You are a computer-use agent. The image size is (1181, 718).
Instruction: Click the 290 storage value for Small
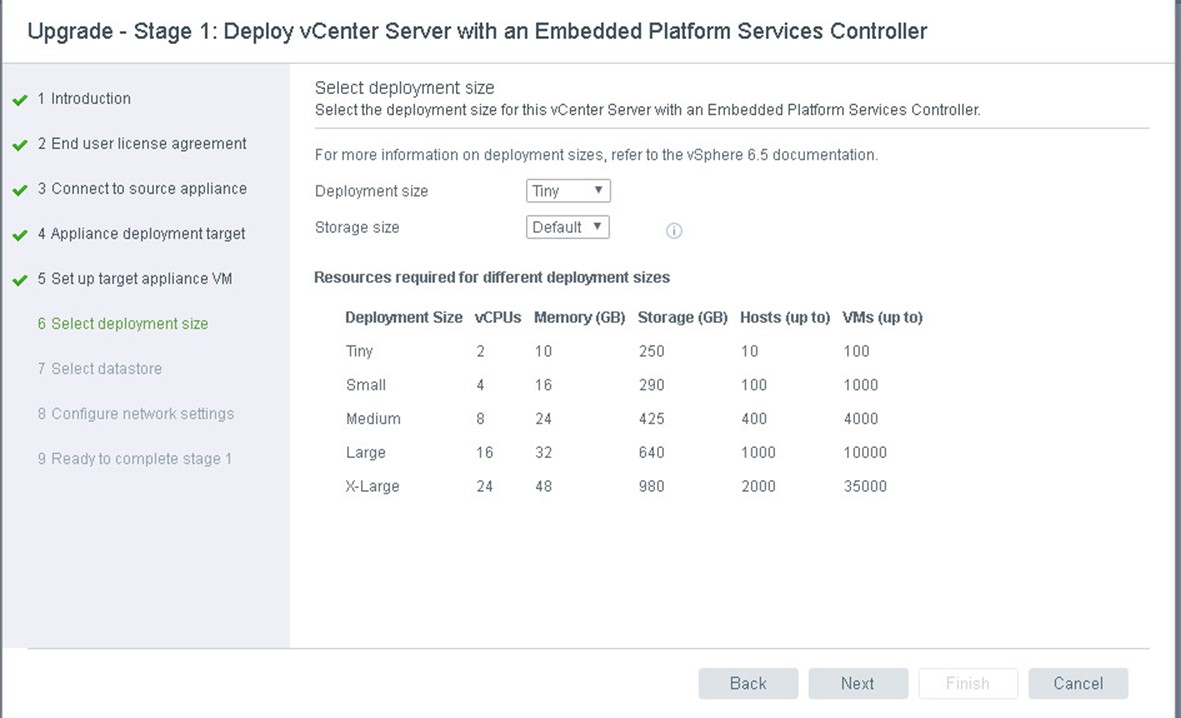[x=652, y=385]
